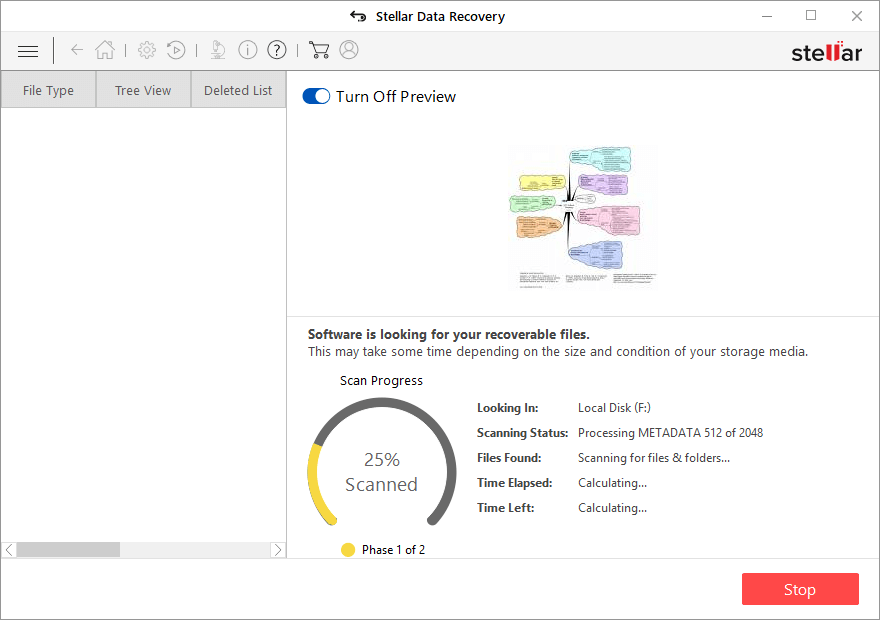
Task: Click the 'Looking In:' label
Action: 507,408
